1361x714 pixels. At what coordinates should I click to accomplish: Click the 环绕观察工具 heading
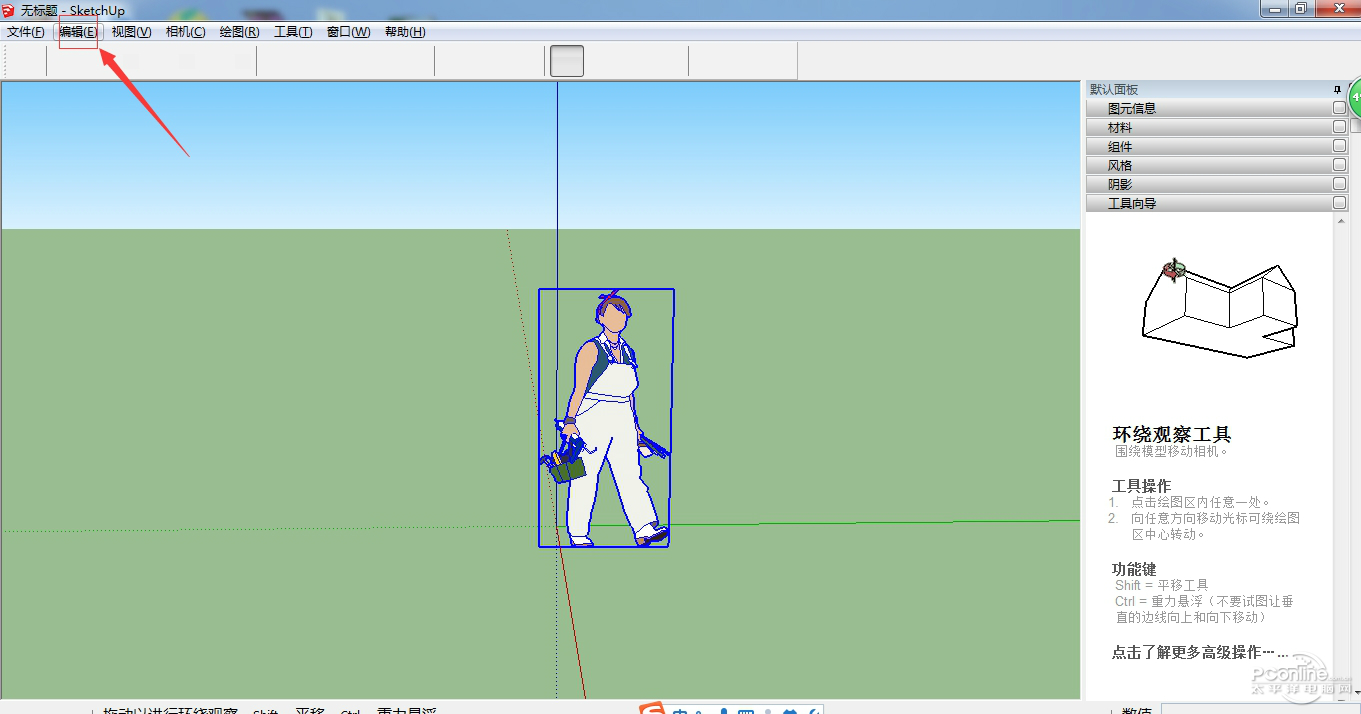[x=1172, y=434]
